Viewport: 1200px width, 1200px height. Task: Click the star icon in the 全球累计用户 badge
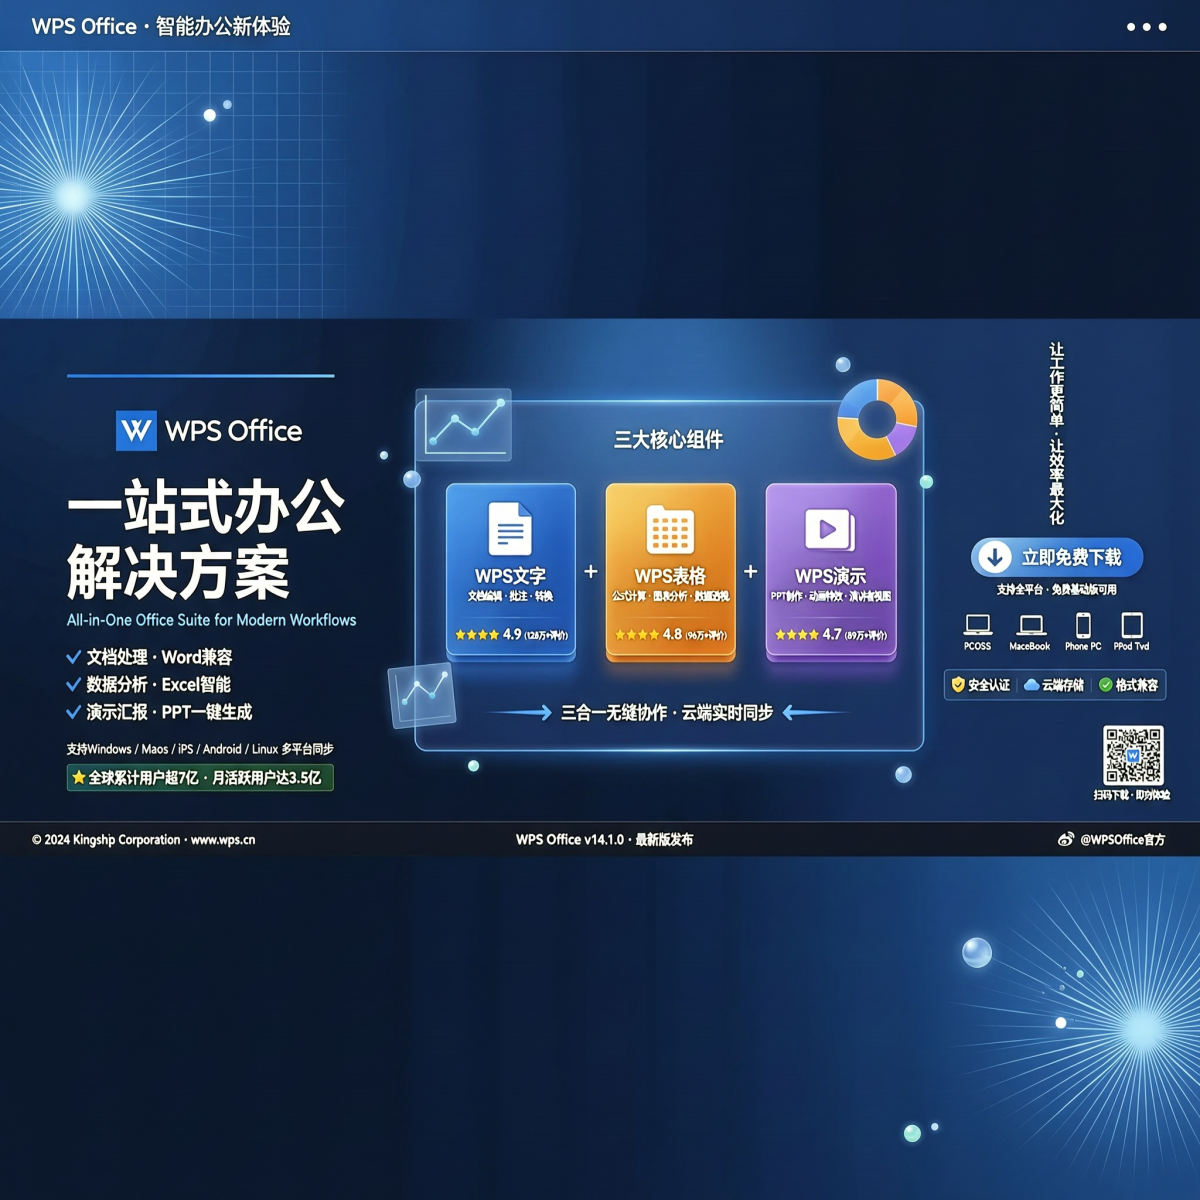click(x=78, y=777)
